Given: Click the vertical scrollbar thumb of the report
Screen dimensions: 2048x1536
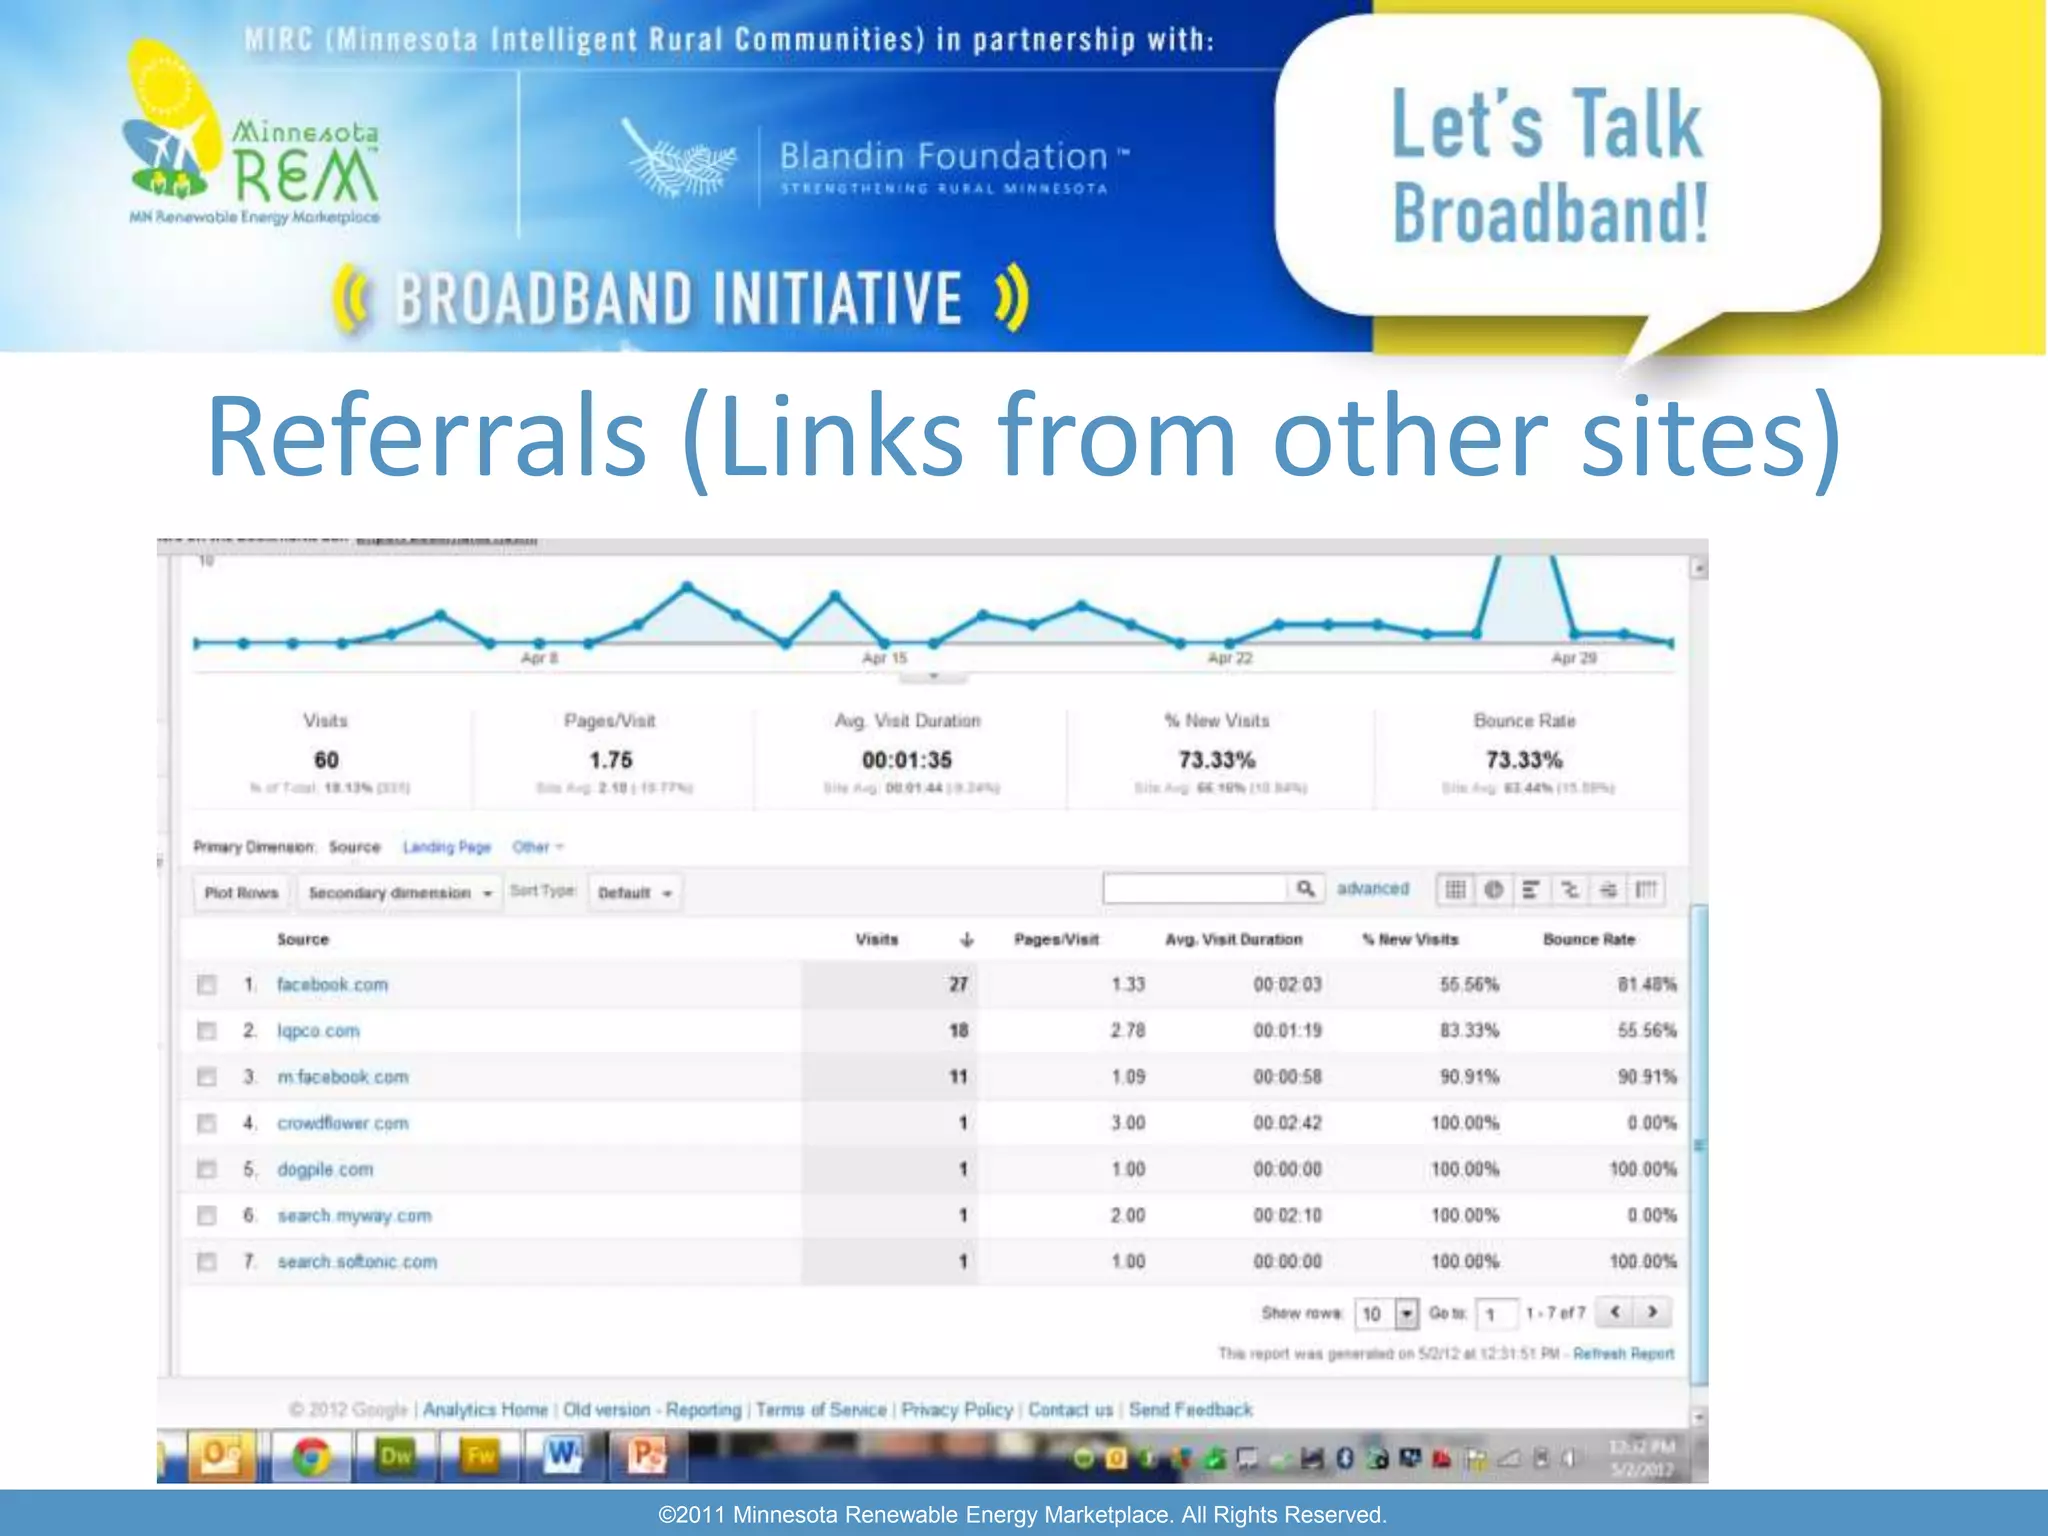Looking at the screenshot, I should pyautogui.click(x=1698, y=1145).
